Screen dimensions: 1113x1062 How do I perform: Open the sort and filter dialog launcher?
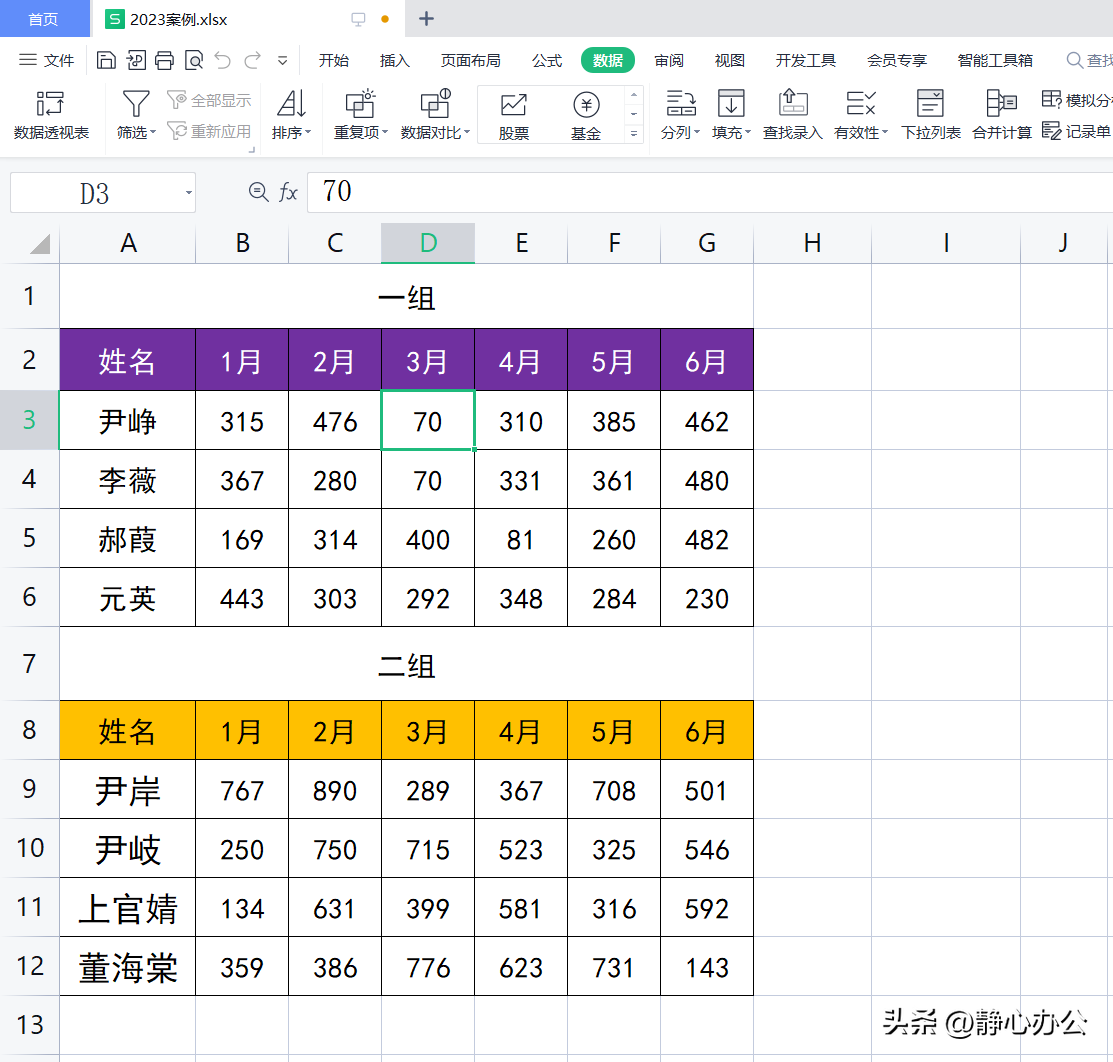point(252,150)
